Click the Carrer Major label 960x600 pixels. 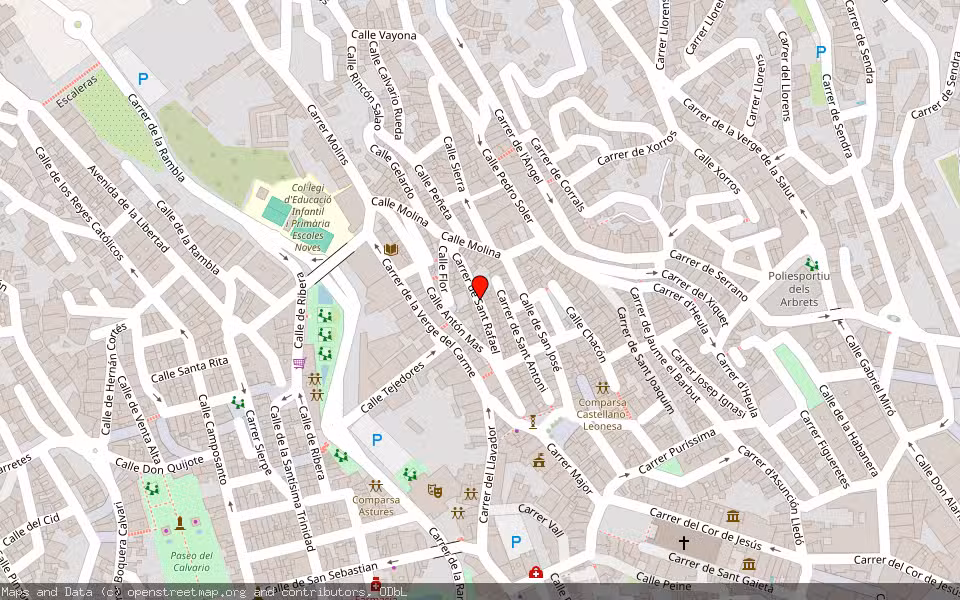click(569, 468)
